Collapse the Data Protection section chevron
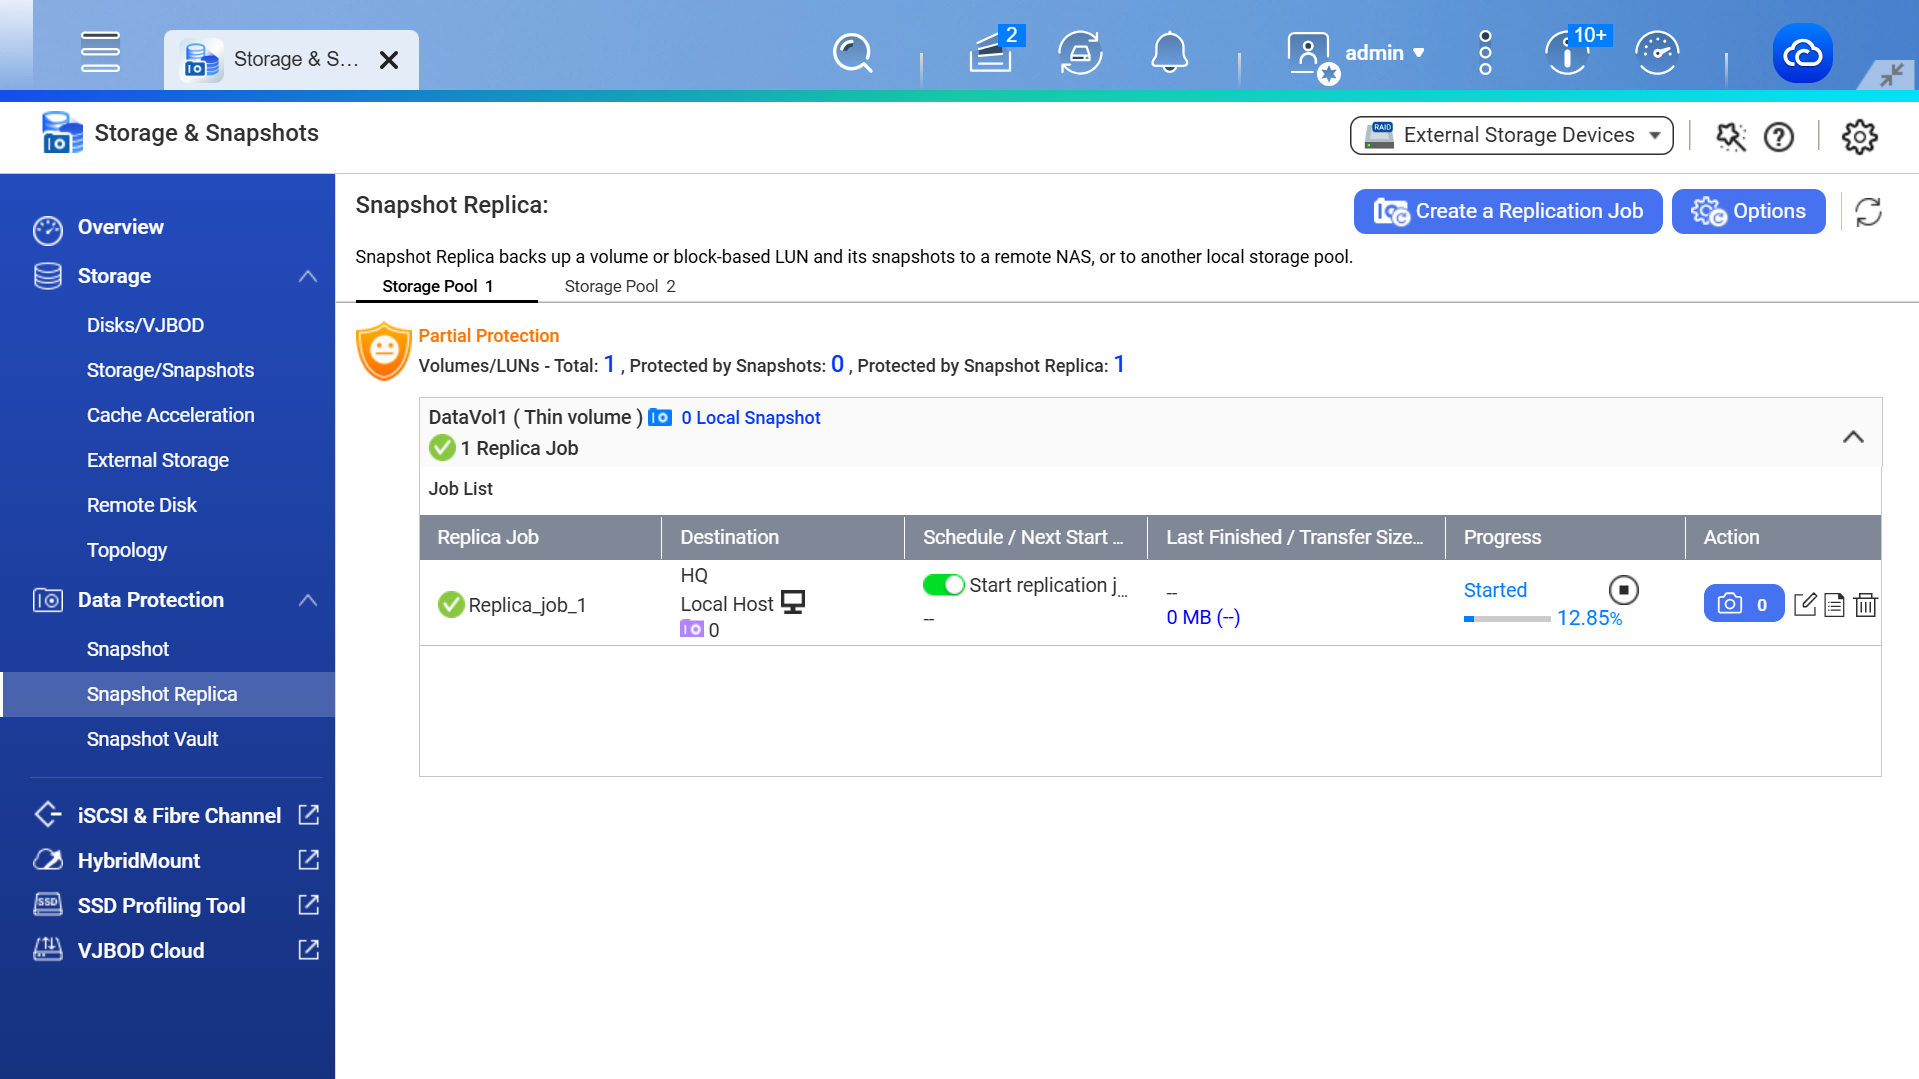Viewport: 1919px width, 1079px height. tap(308, 600)
